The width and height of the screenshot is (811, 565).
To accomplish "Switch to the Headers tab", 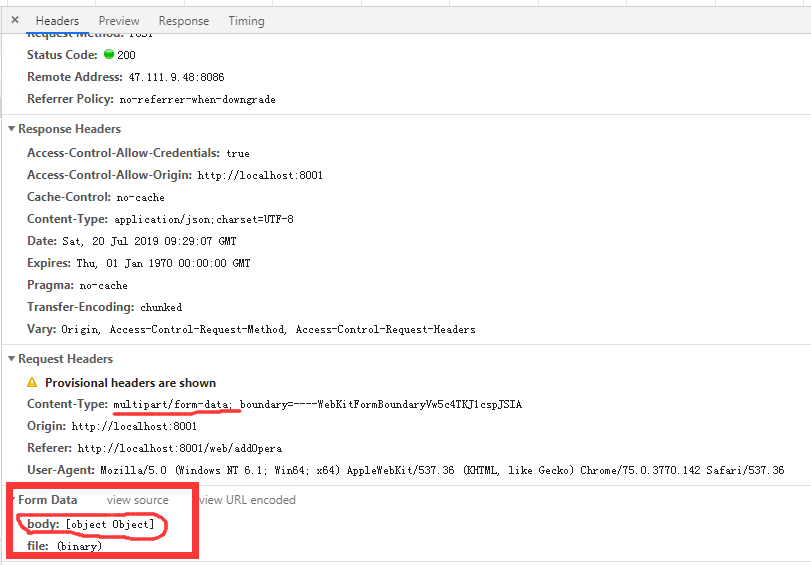I will [x=57, y=21].
